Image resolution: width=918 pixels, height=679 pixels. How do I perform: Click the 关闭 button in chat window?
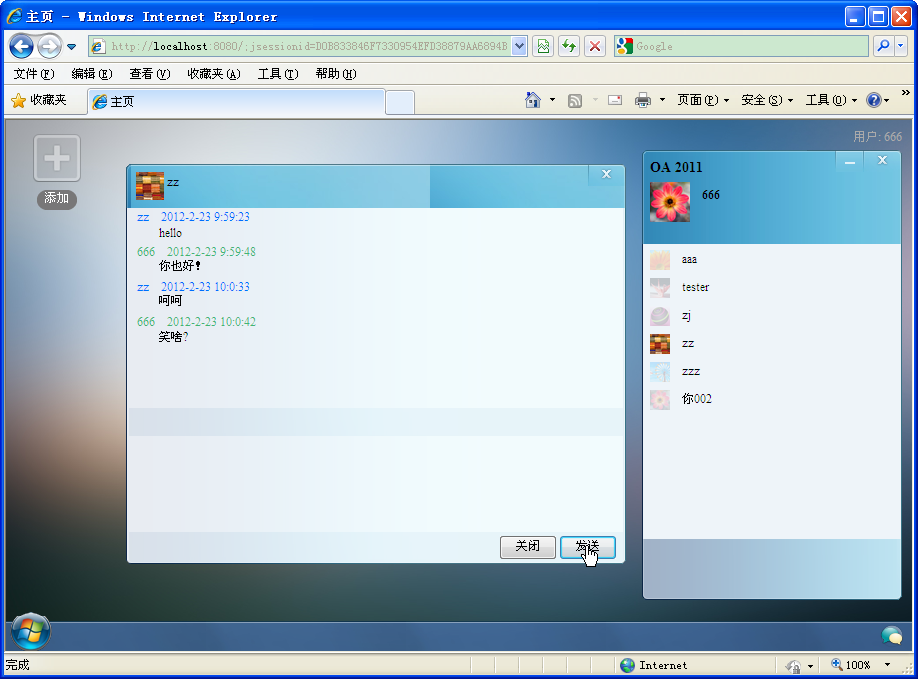pyautogui.click(x=528, y=547)
